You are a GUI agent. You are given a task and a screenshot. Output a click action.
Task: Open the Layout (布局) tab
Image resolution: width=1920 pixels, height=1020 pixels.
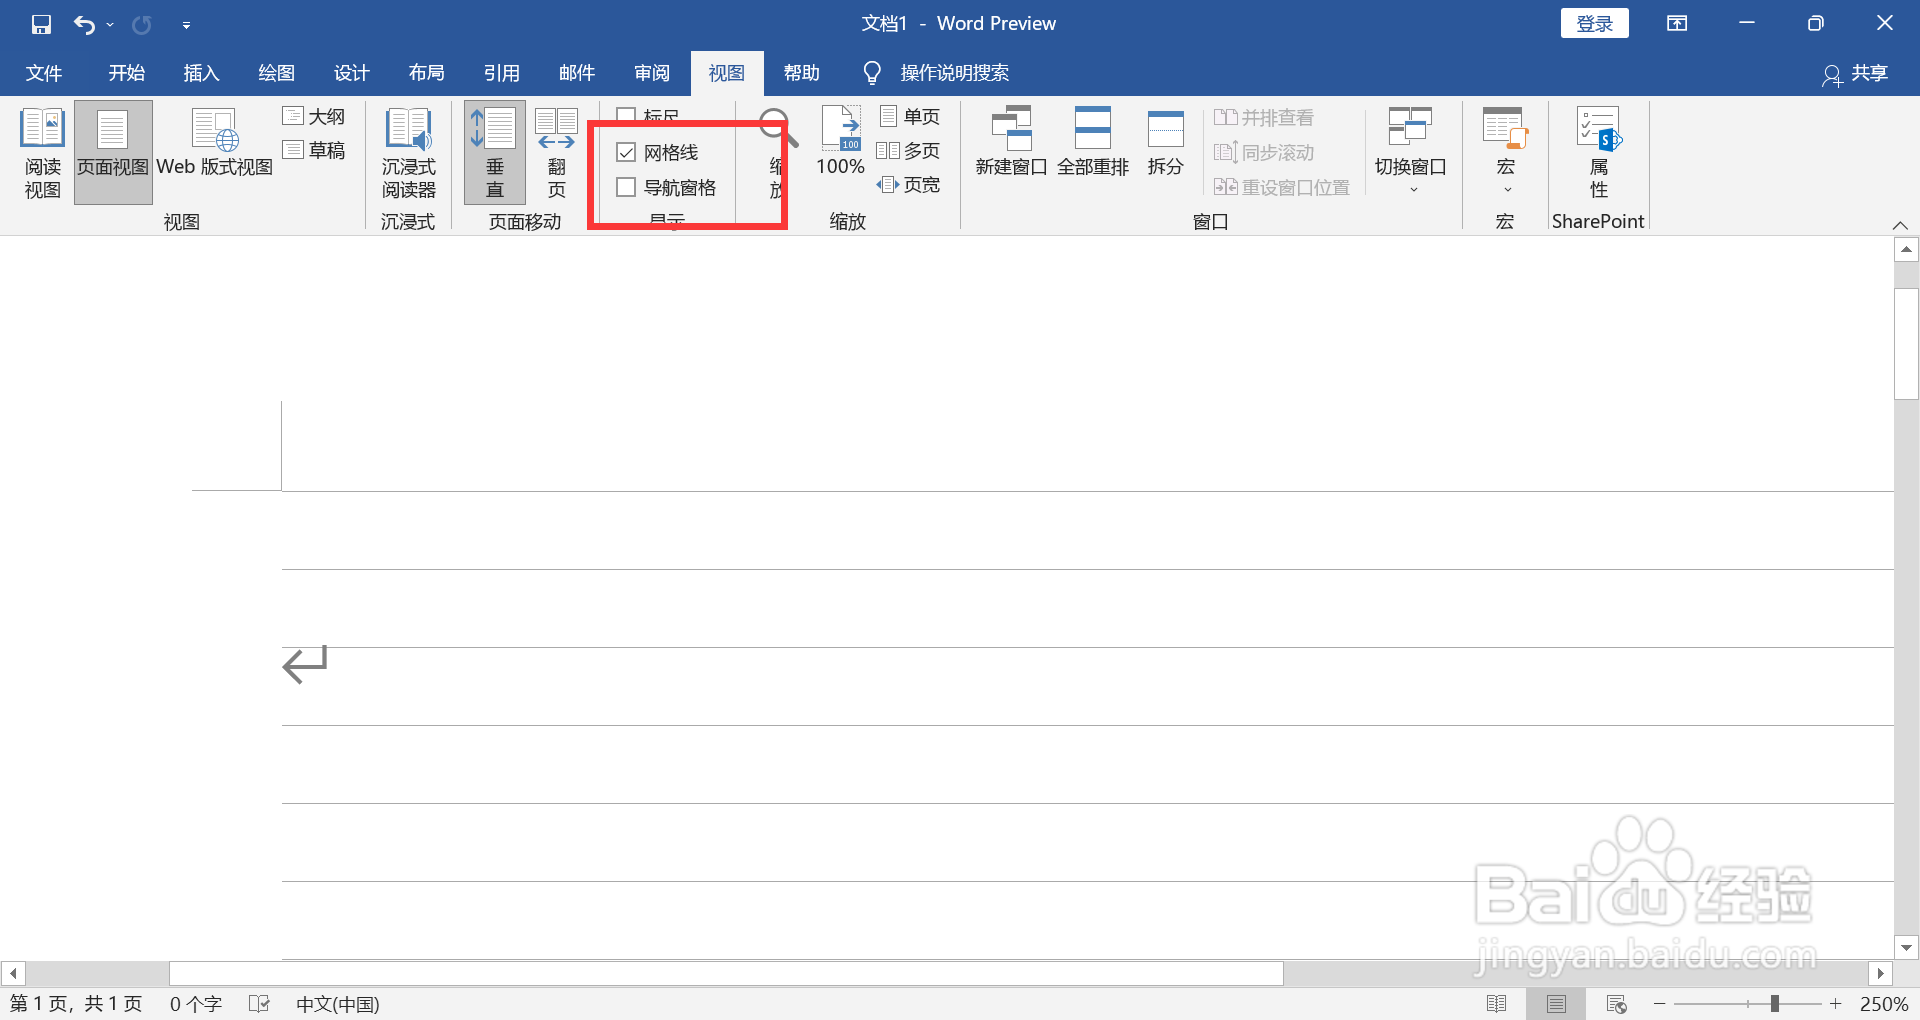426,73
